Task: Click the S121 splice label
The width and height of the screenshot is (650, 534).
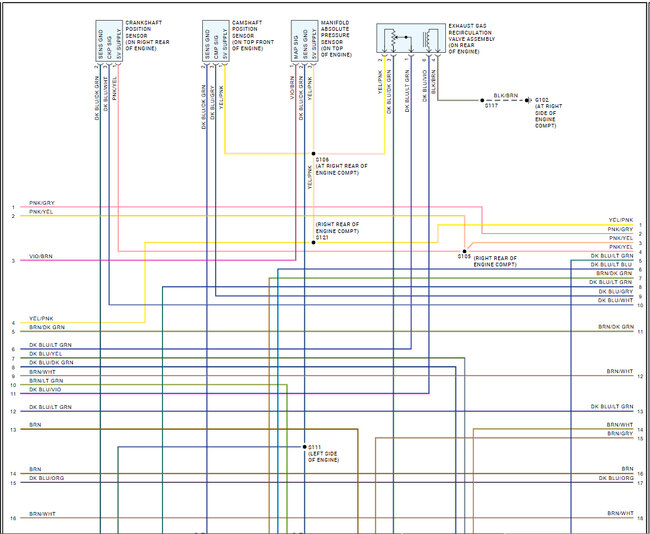Action: pos(322,238)
